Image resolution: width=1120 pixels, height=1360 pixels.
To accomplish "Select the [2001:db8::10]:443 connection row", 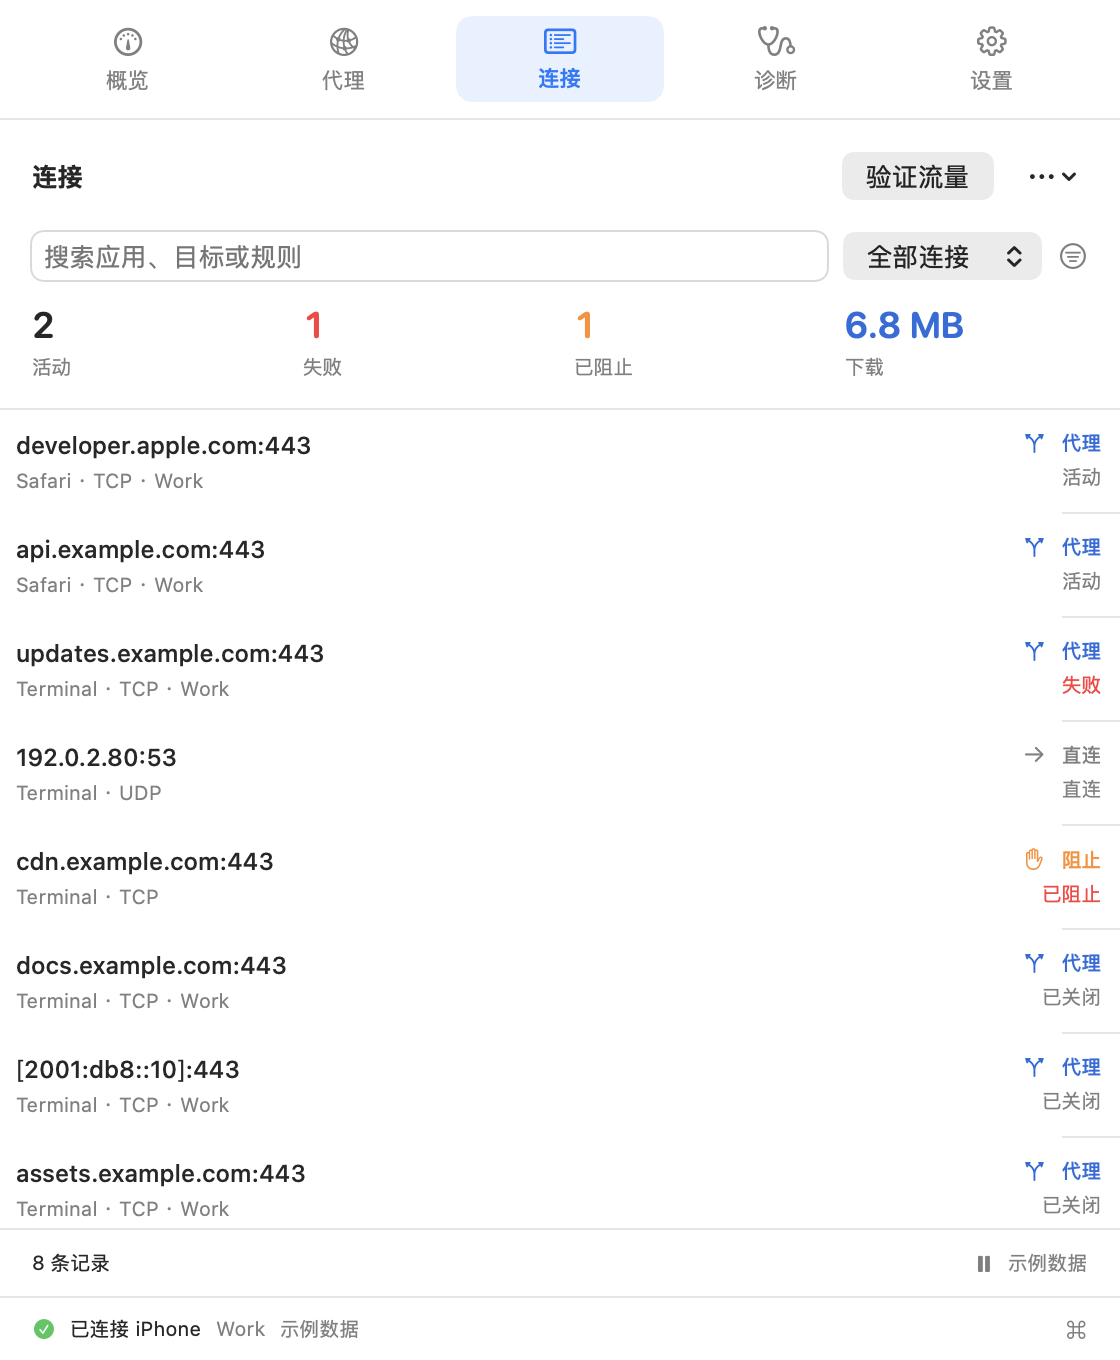I will [x=560, y=1086].
